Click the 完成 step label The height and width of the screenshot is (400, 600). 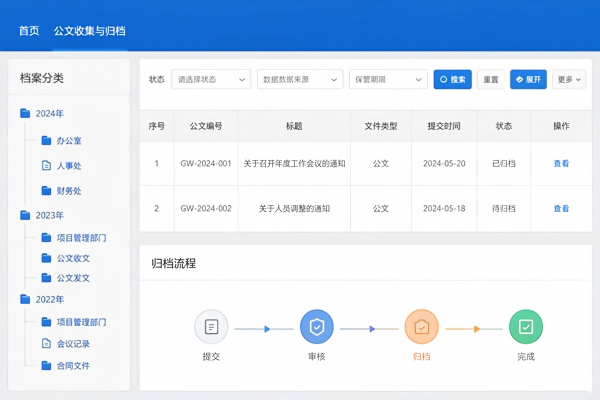click(x=526, y=357)
